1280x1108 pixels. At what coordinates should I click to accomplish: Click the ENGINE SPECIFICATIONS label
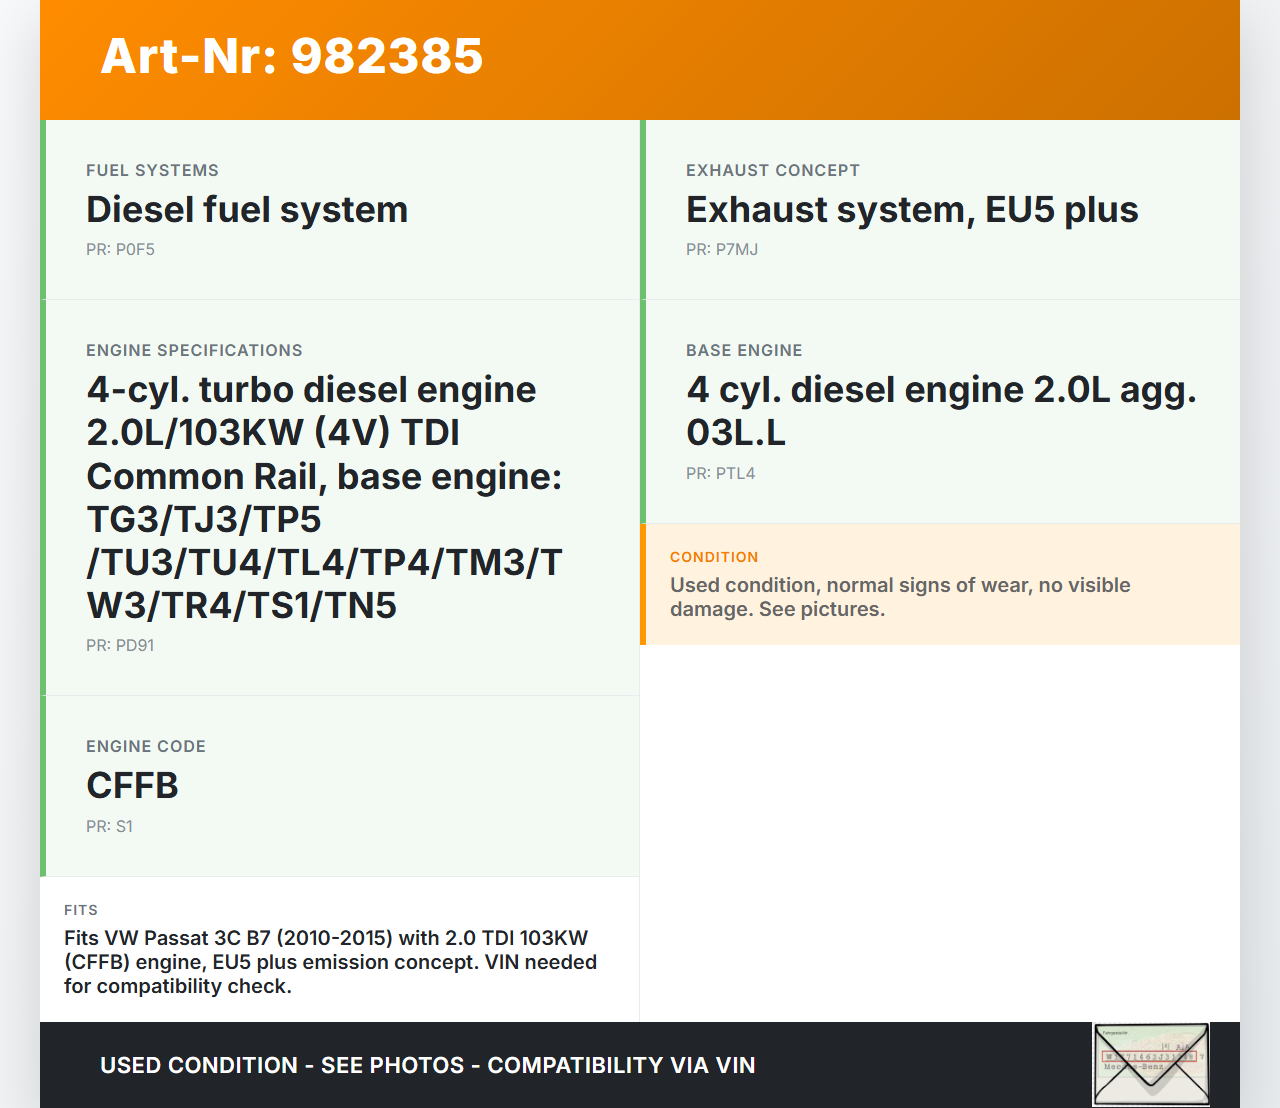[x=194, y=351]
